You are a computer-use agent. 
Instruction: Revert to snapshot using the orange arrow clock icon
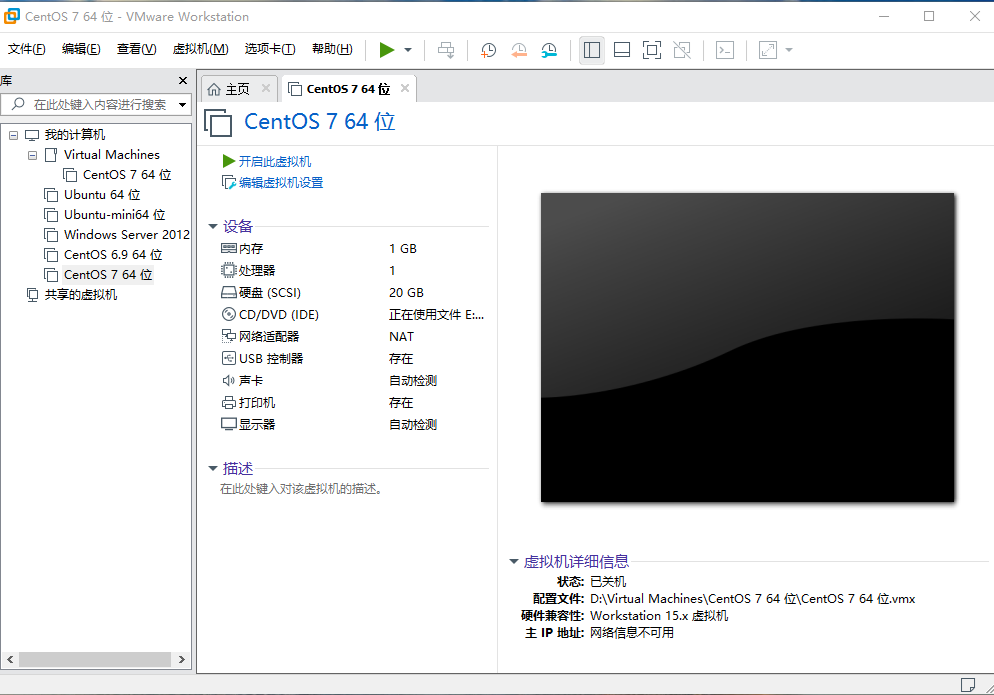519,50
